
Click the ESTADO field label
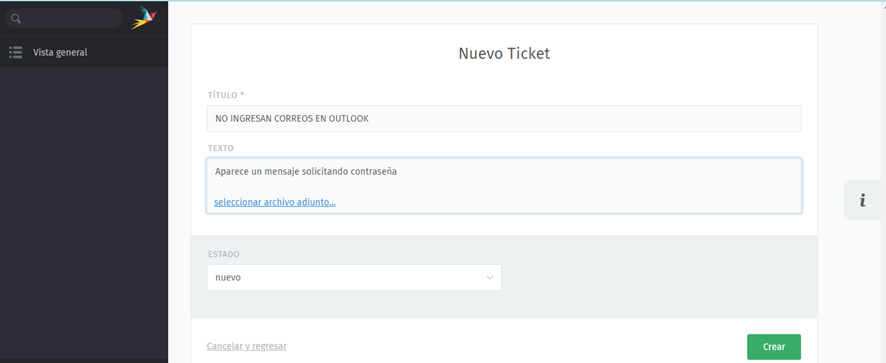223,254
